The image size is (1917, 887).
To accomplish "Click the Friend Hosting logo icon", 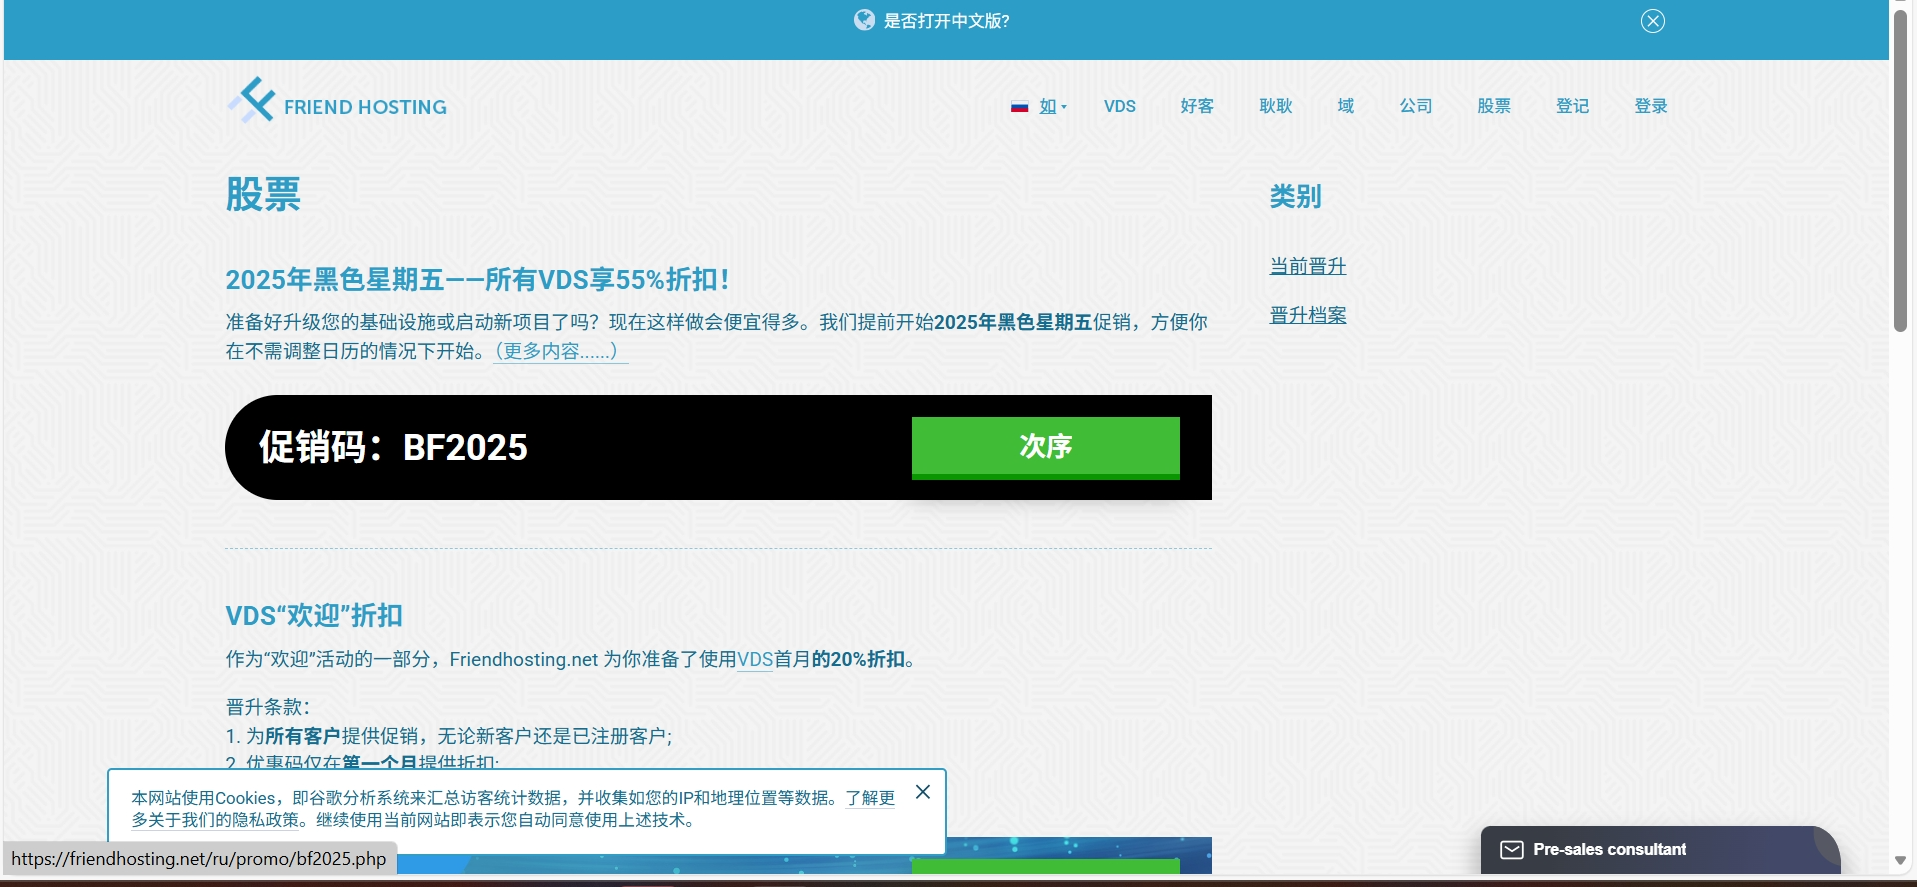I will click(252, 101).
